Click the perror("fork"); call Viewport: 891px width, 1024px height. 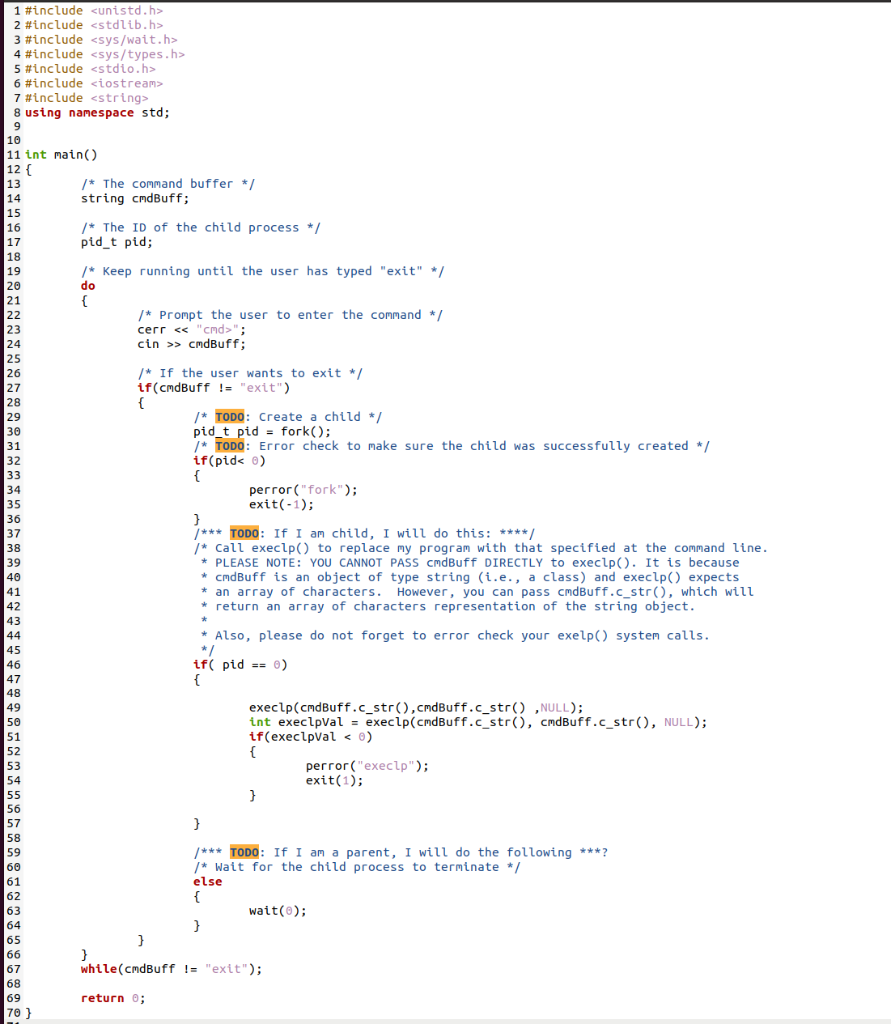303,489
